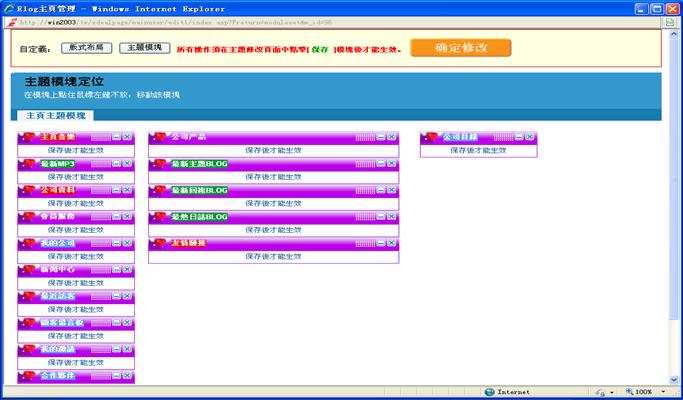The image size is (683, 400).
Task: Collapse the 最新回複BLOG module
Action: point(381,190)
